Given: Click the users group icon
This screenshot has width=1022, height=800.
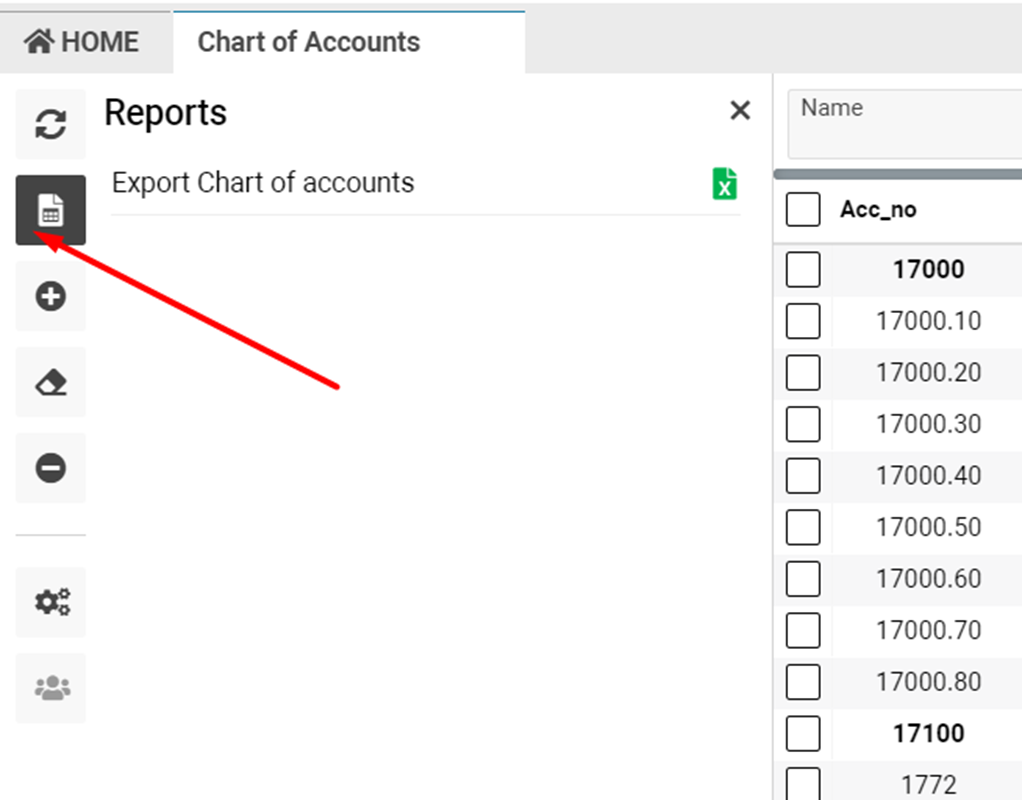Looking at the screenshot, I should (x=50, y=688).
